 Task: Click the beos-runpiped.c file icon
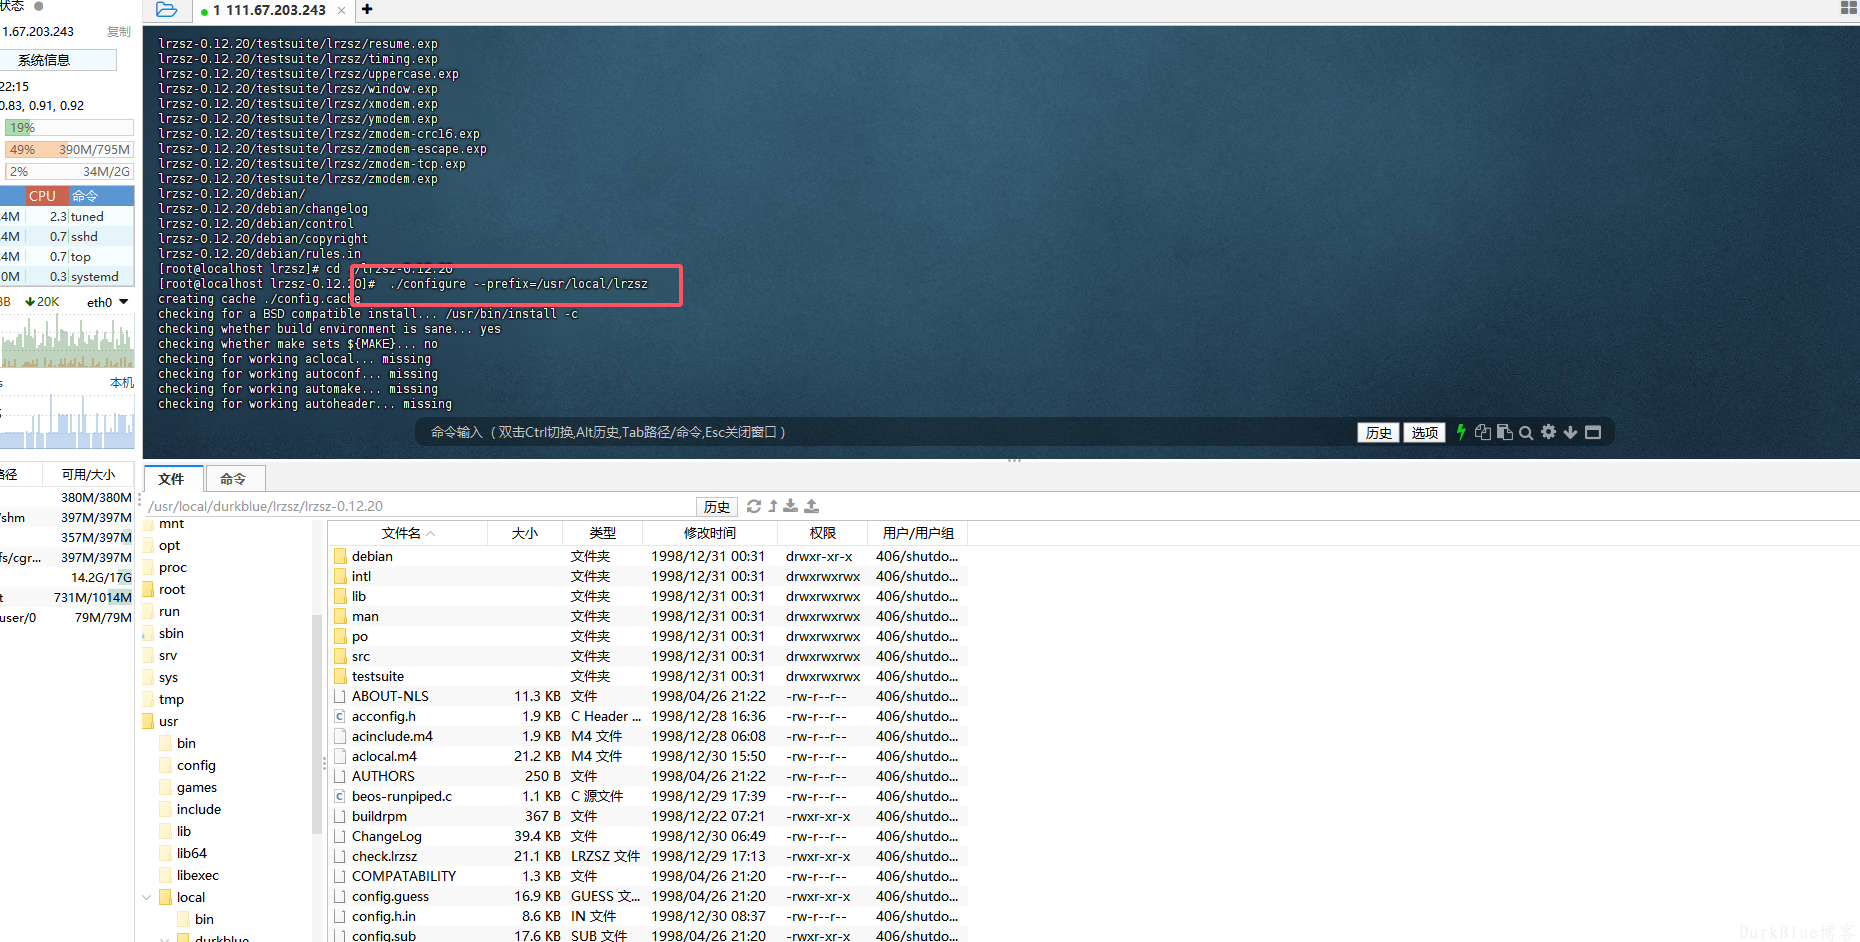pos(340,796)
